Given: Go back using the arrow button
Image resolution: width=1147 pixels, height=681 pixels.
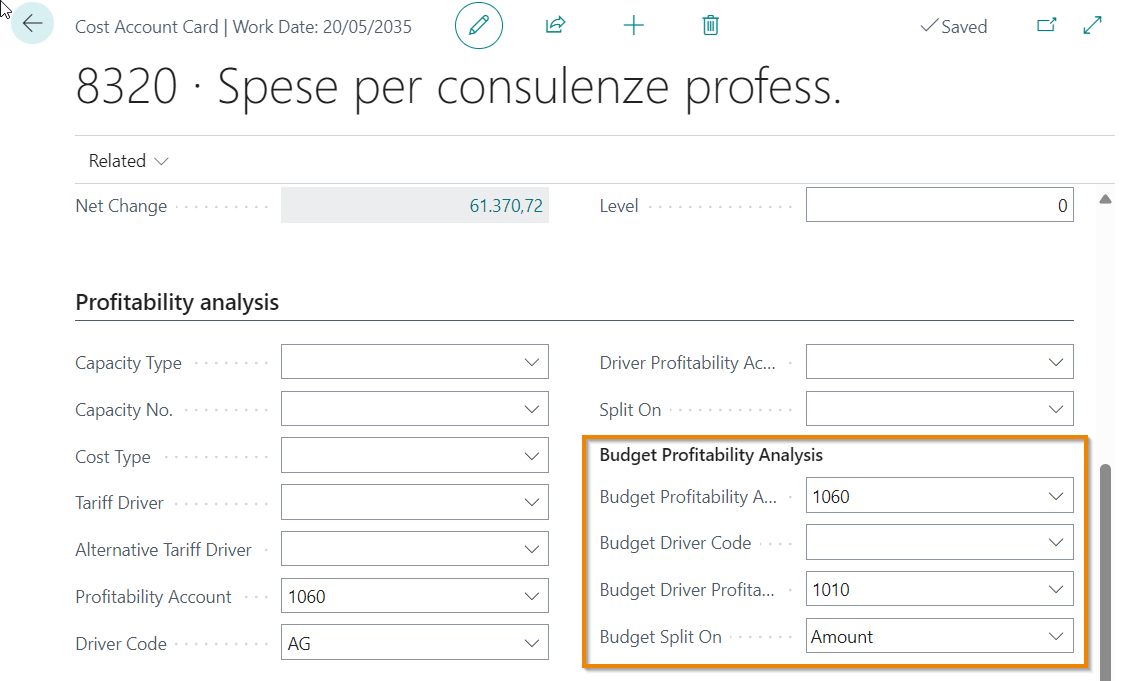Looking at the screenshot, I should pos(32,23).
